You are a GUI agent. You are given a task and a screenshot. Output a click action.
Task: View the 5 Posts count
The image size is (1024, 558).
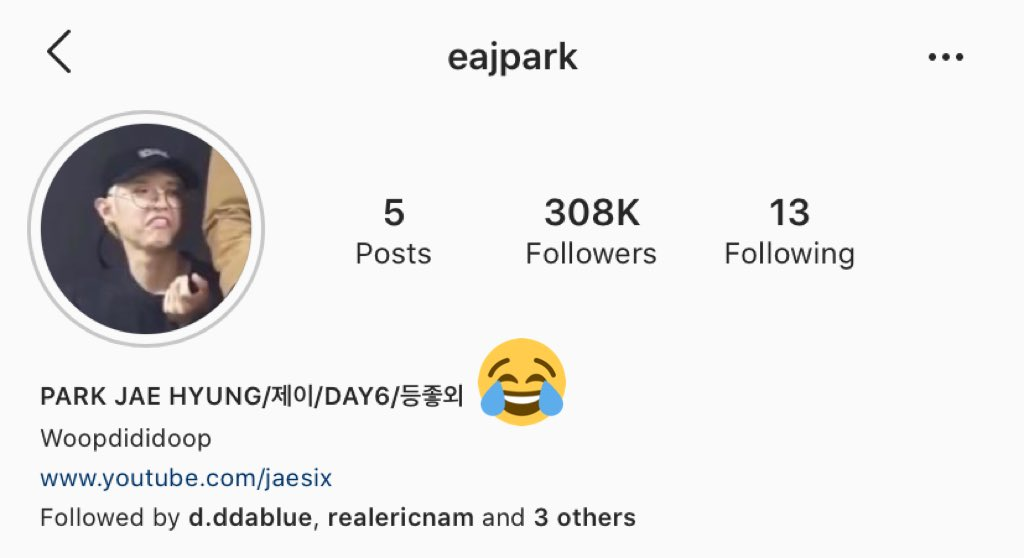pyautogui.click(x=394, y=231)
